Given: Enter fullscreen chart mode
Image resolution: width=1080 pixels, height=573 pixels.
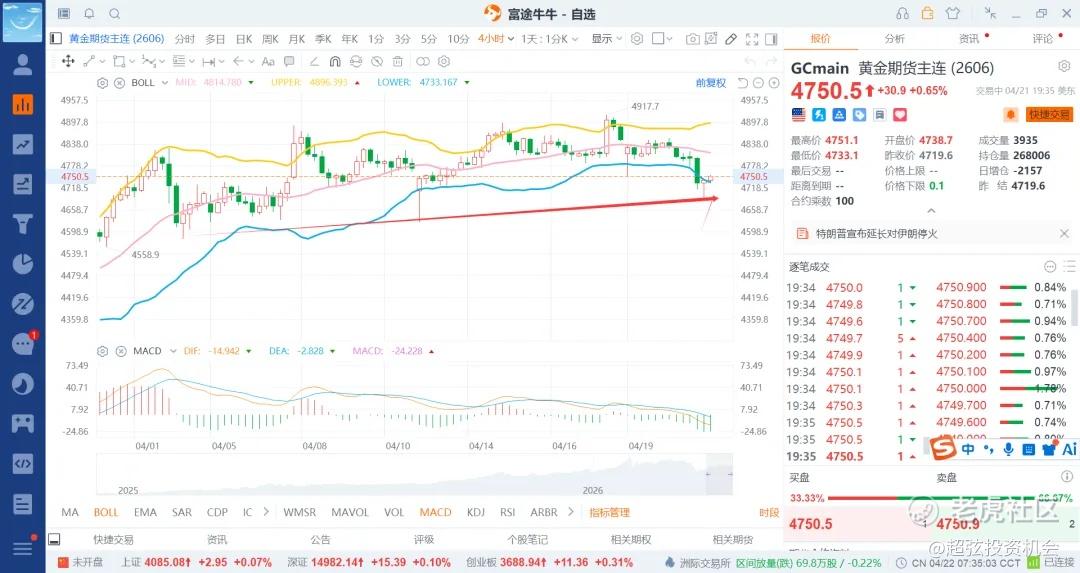Looking at the screenshot, I should point(751,39).
